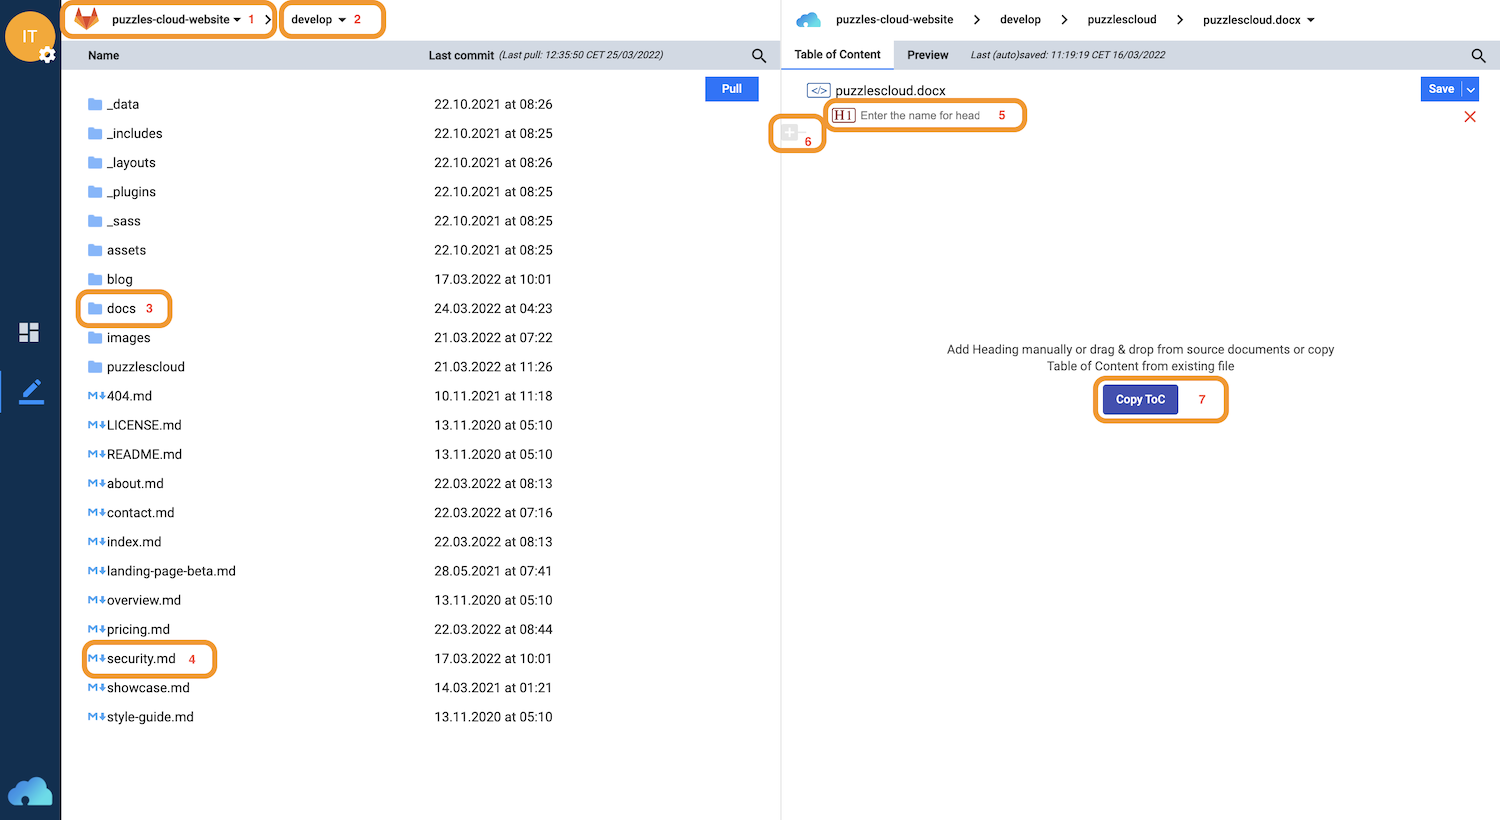This screenshot has width=1500, height=820.
Task: Click the 28.05.2021 at 07:41 commit date
Action: tap(493, 571)
